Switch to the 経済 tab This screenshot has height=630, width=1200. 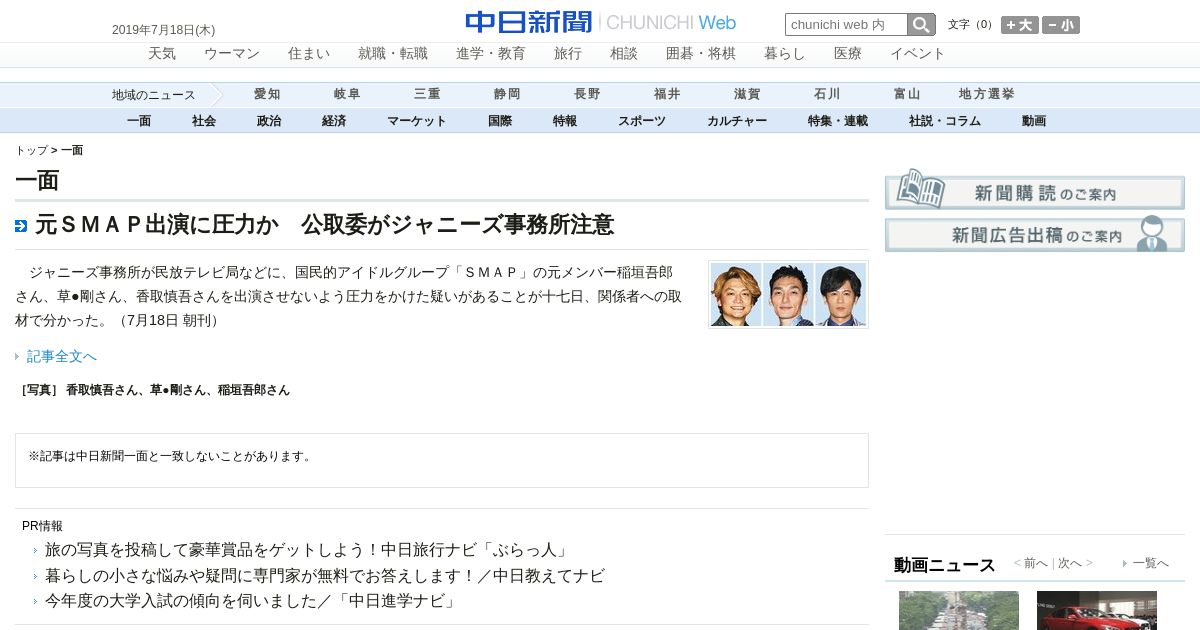tap(334, 121)
